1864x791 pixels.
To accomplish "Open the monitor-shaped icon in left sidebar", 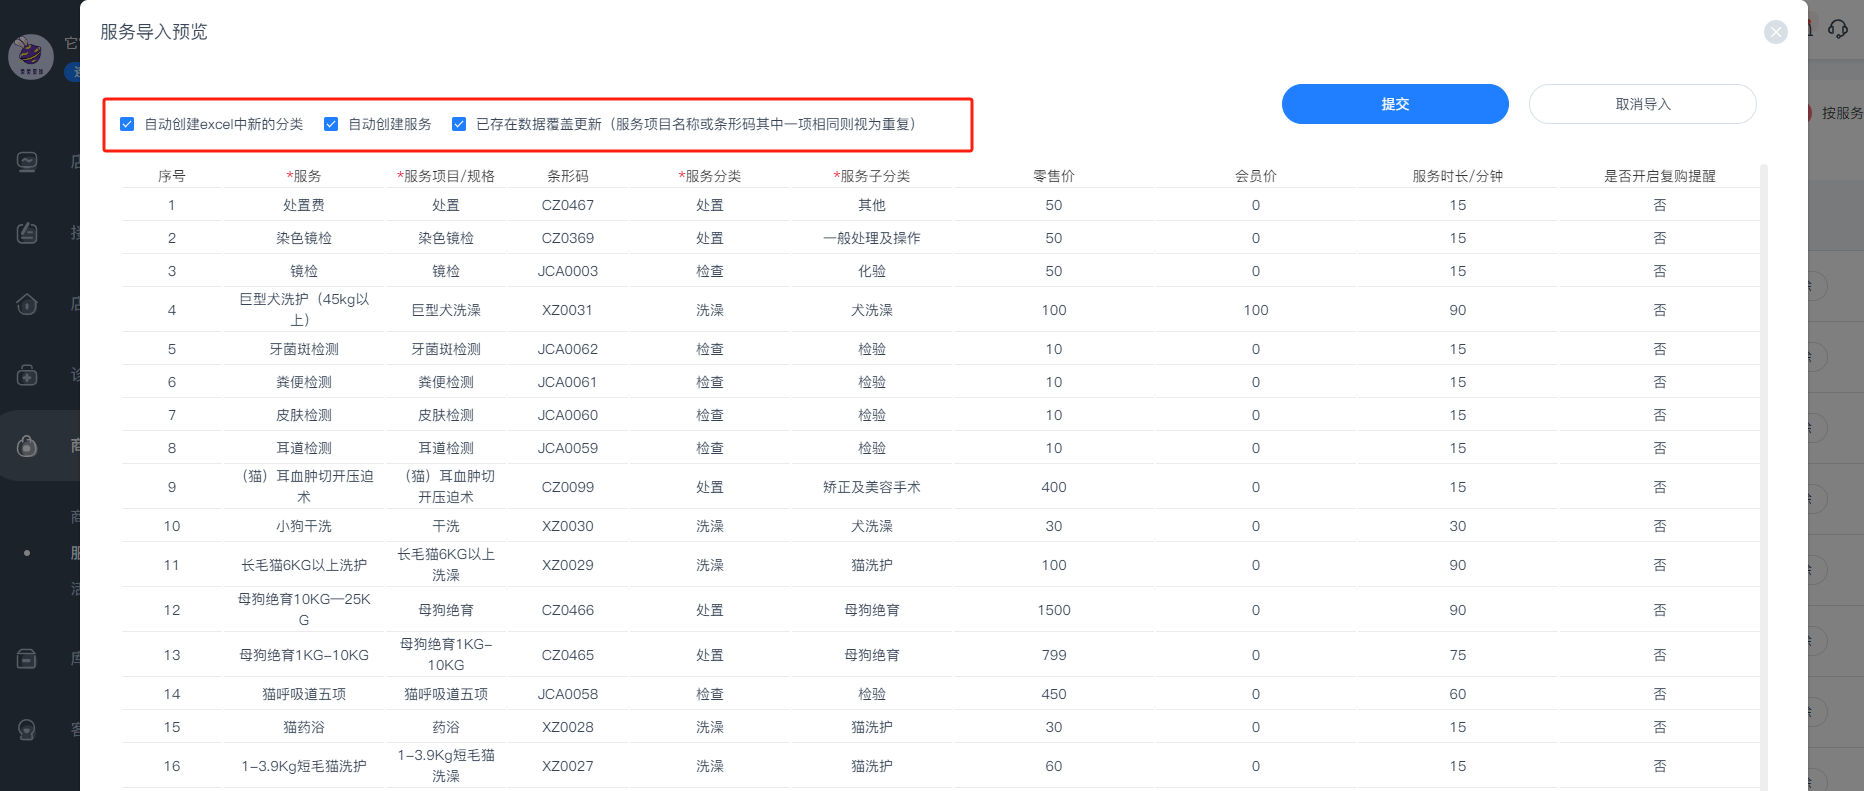I will point(27,162).
